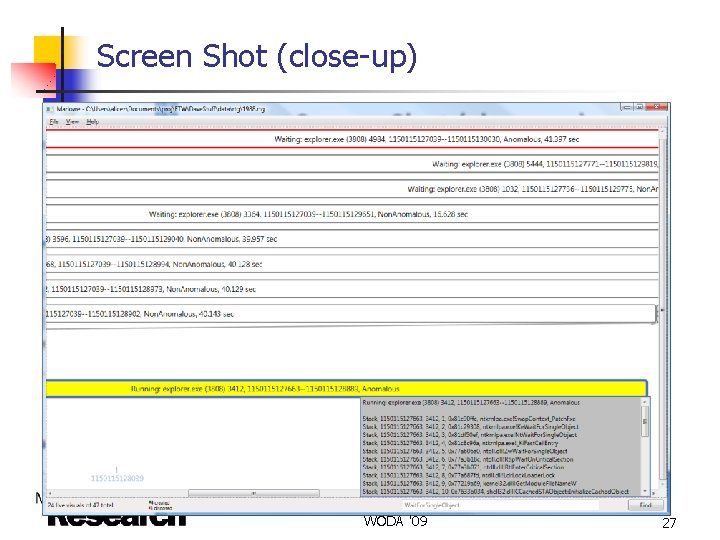Click the main vertical scrollbar

(662, 308)
